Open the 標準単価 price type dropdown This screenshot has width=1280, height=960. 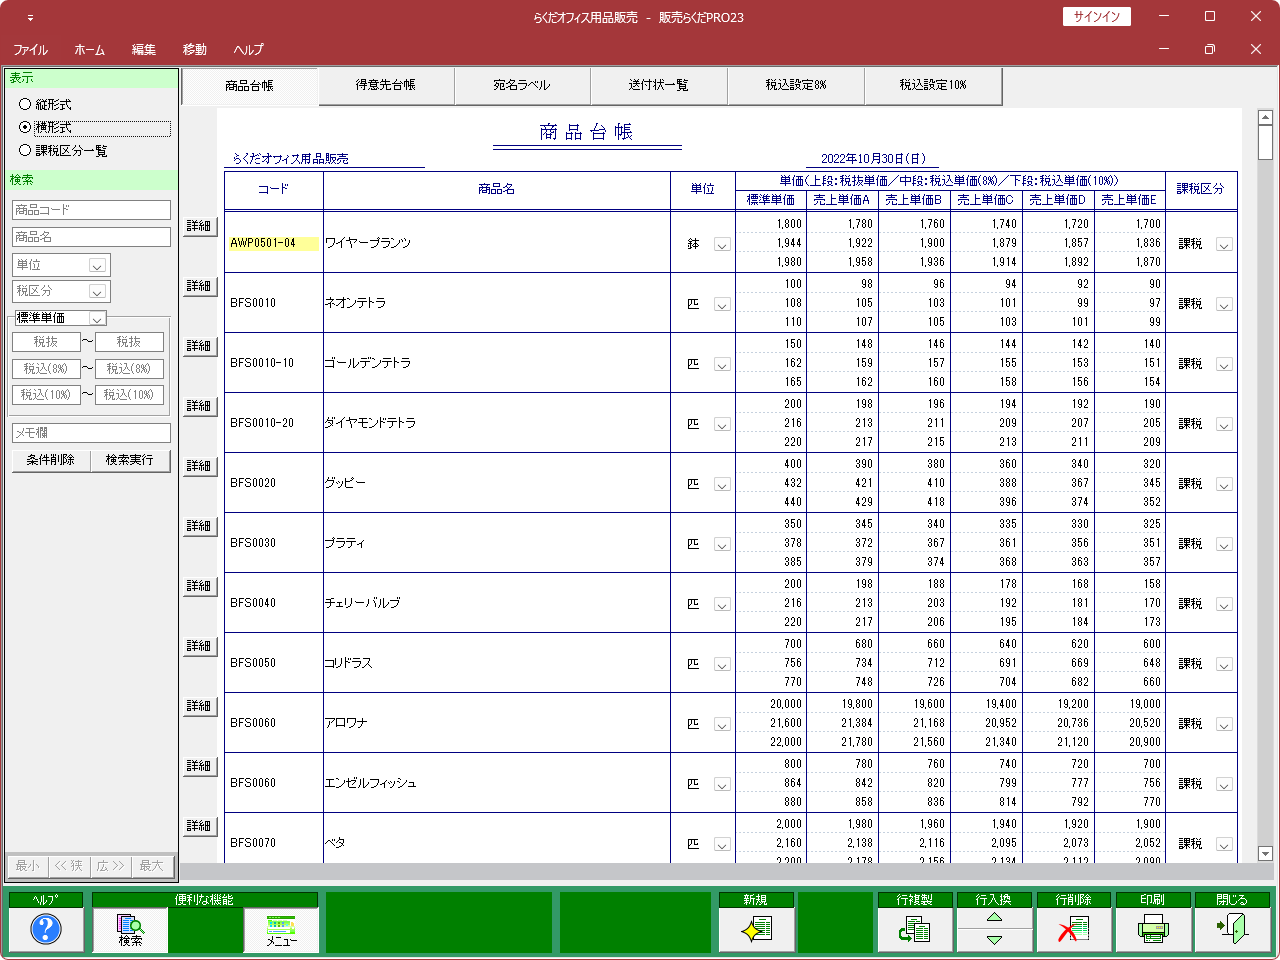coord(98,318)
